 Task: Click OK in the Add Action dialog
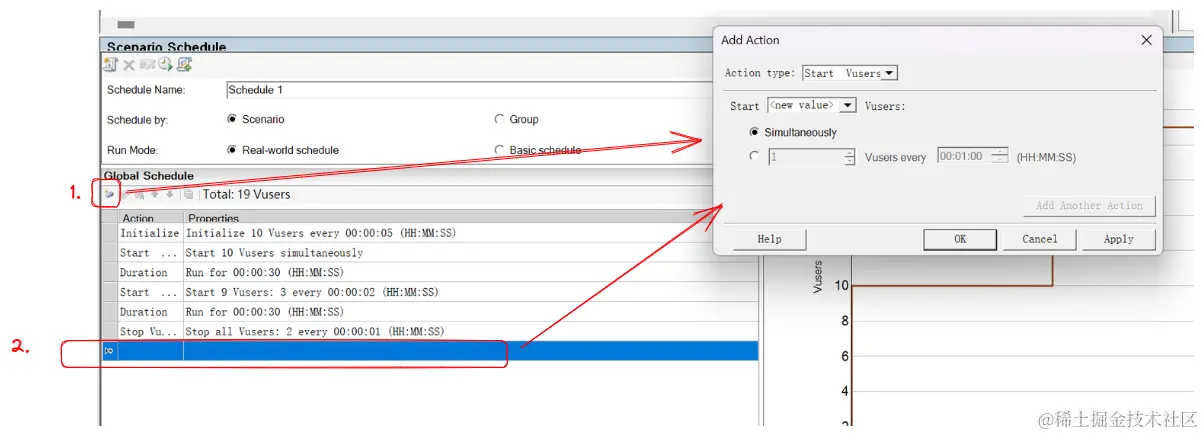(960, 239)
